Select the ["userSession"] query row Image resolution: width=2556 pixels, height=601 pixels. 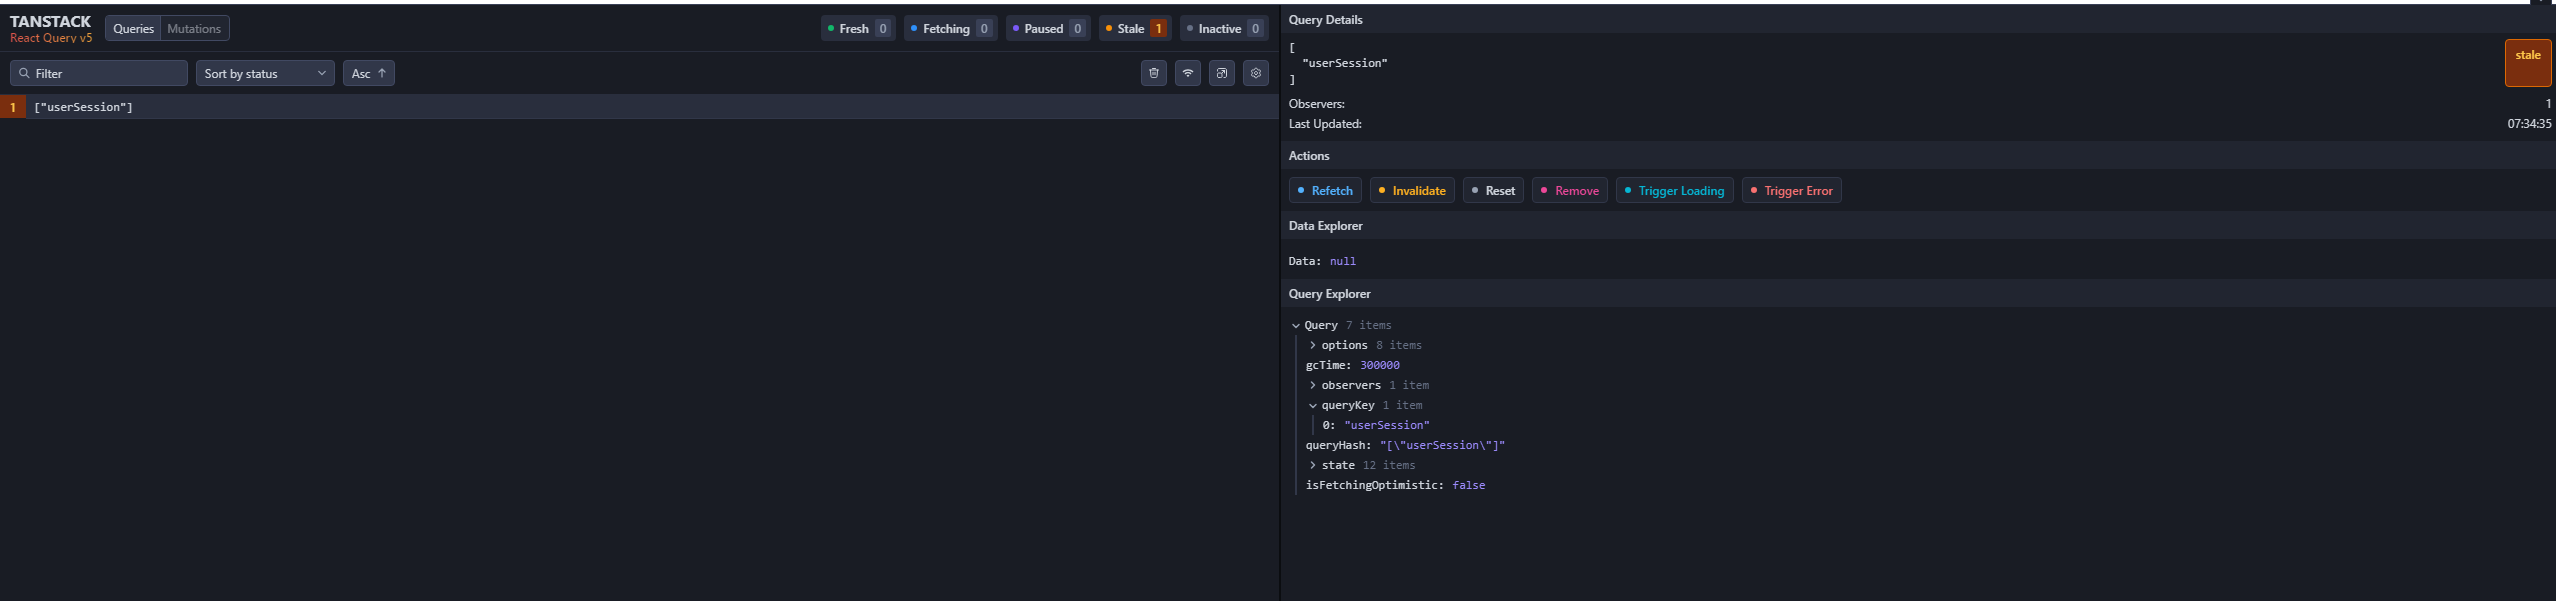[x=639, y=106]
